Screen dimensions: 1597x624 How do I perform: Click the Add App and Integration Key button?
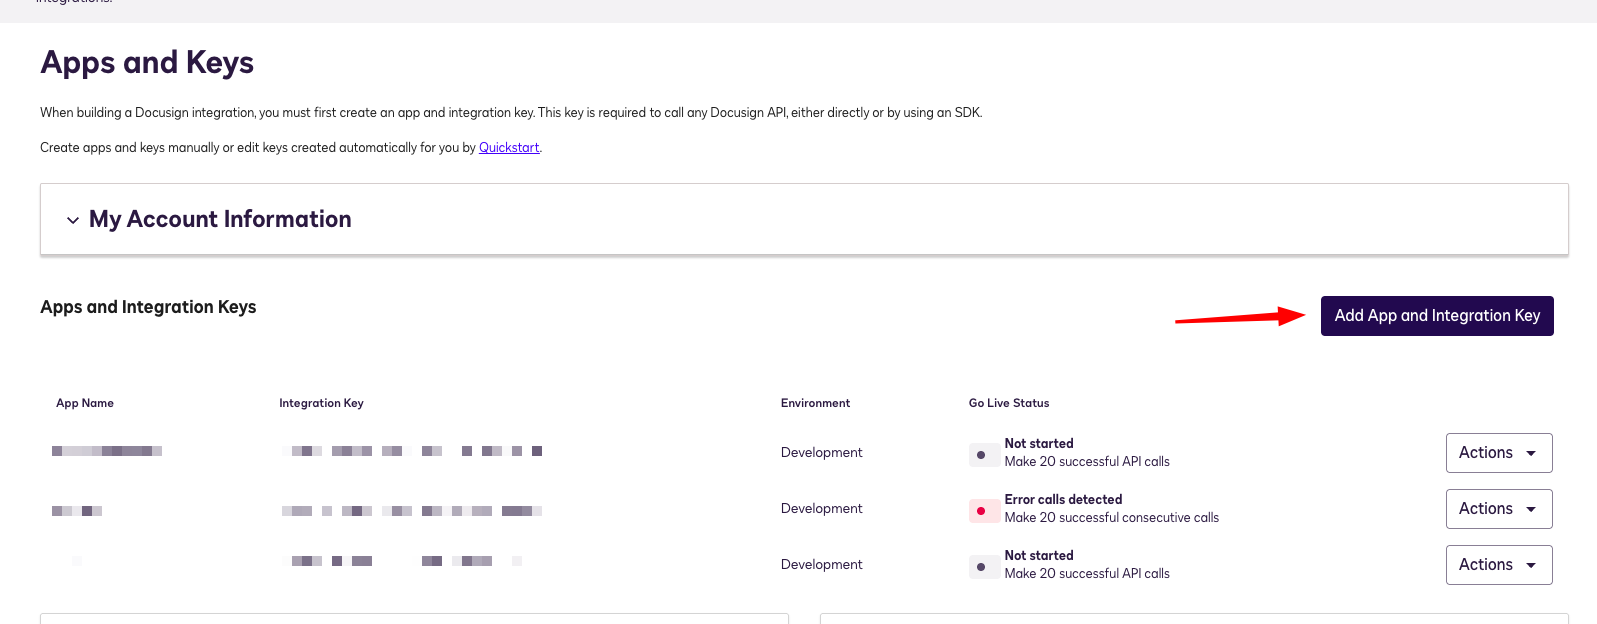click(x=1437, y=316)
